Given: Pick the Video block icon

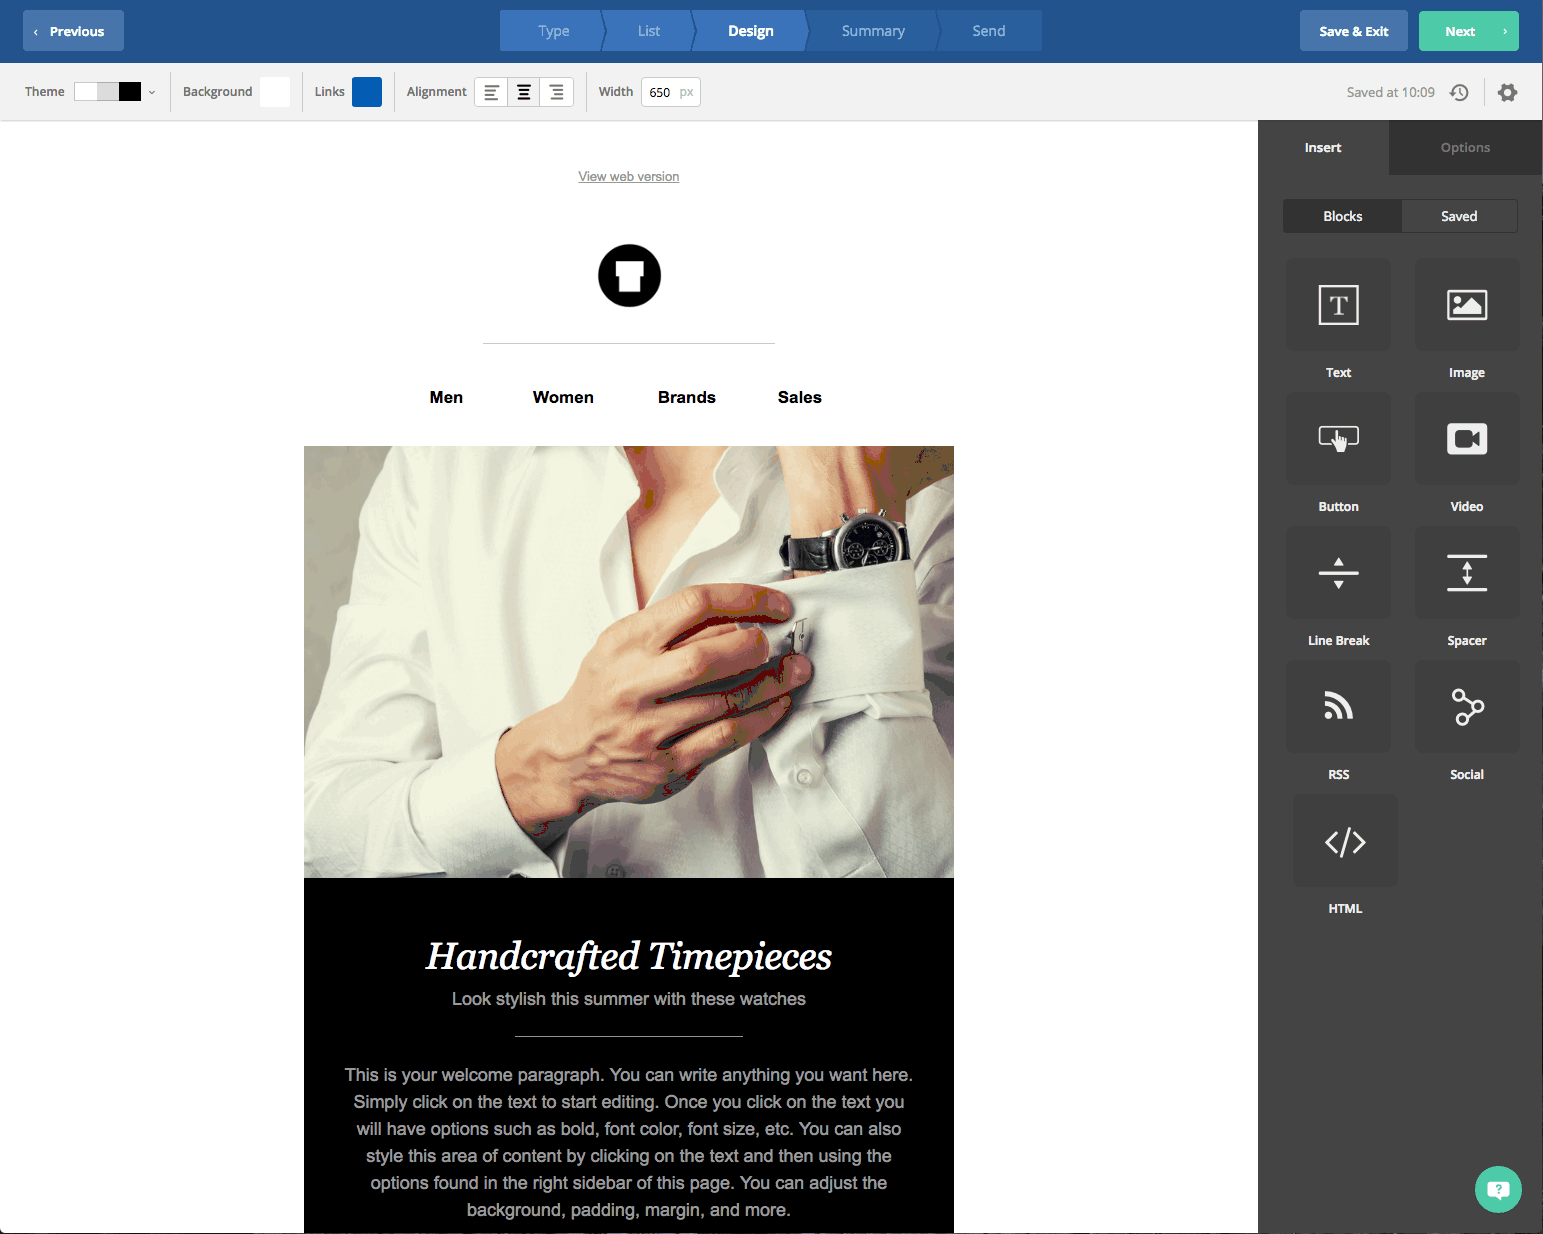Looking at the screenshot, I should click(x=1466, y=439).
